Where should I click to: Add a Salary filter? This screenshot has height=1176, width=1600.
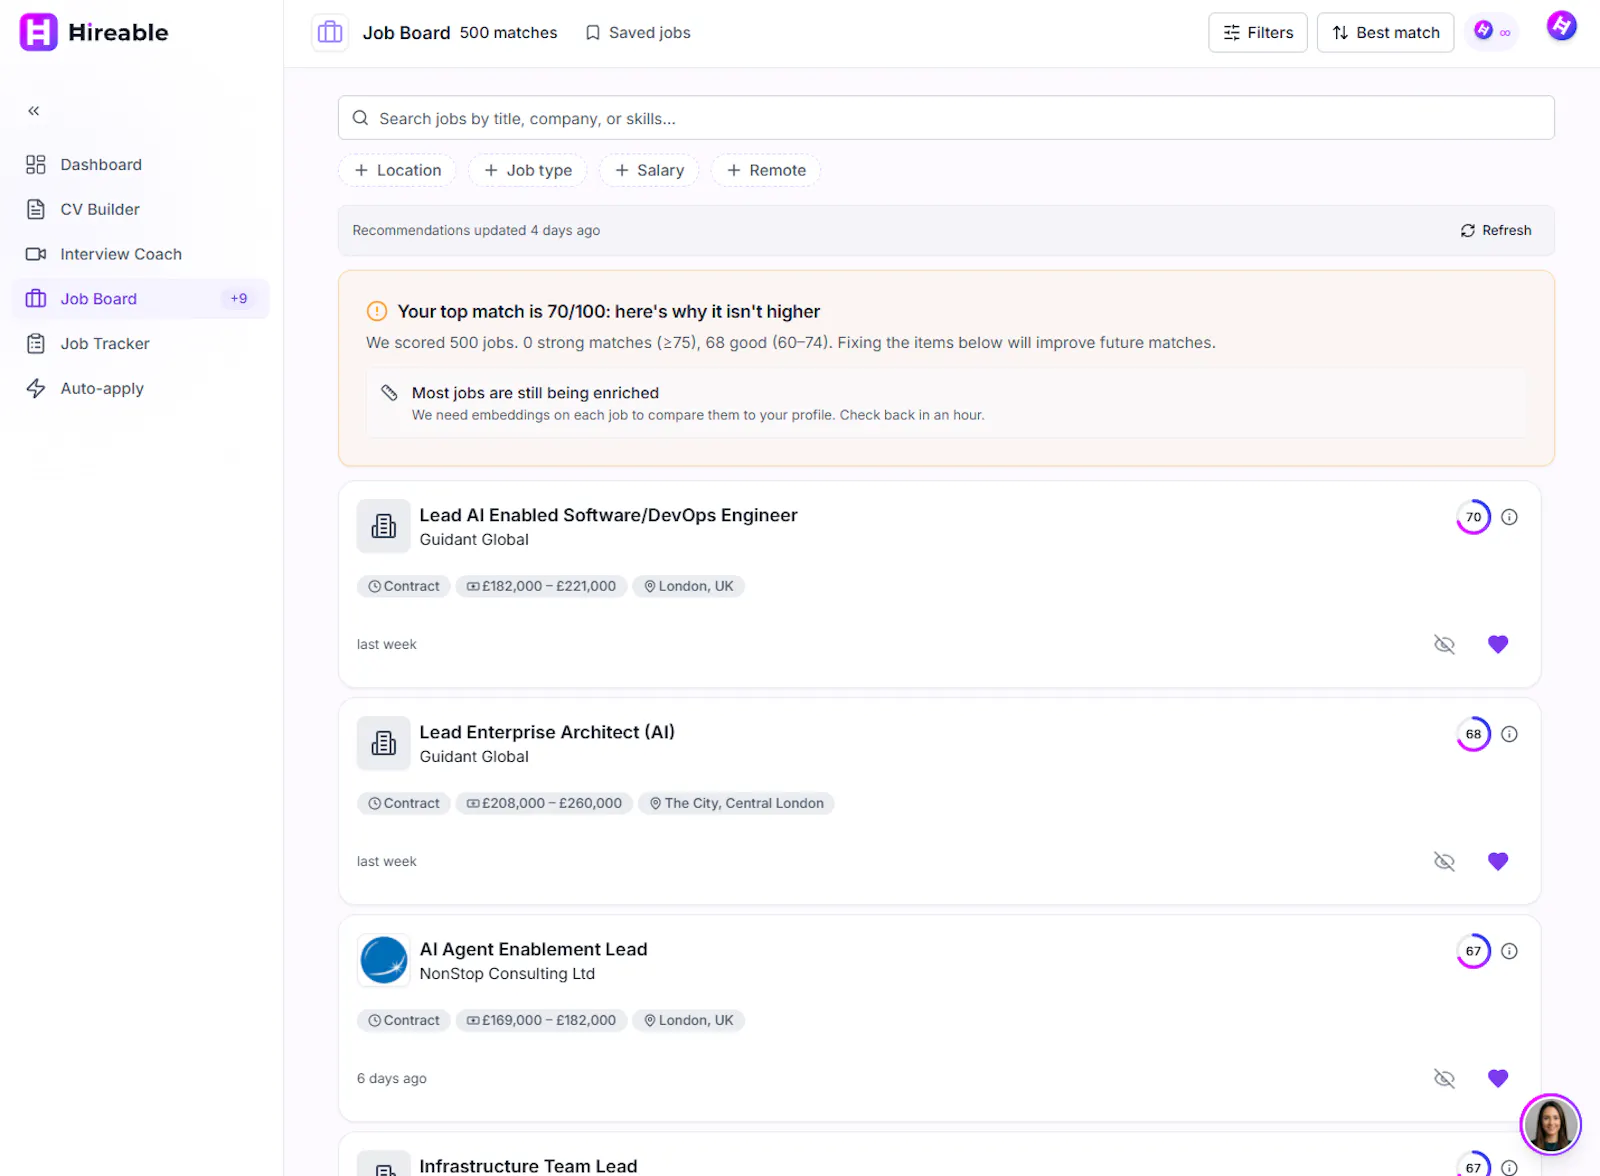pyautogui.click(x=649, y=170)
